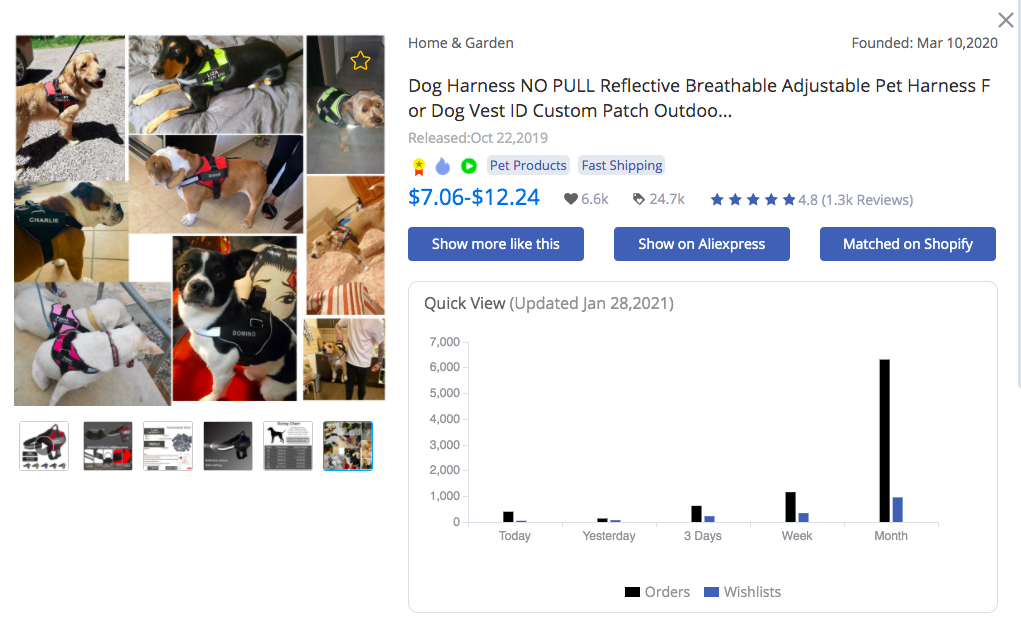Click the tag icon beside 24.7k

pyautogui.click(x=638, y=199)
